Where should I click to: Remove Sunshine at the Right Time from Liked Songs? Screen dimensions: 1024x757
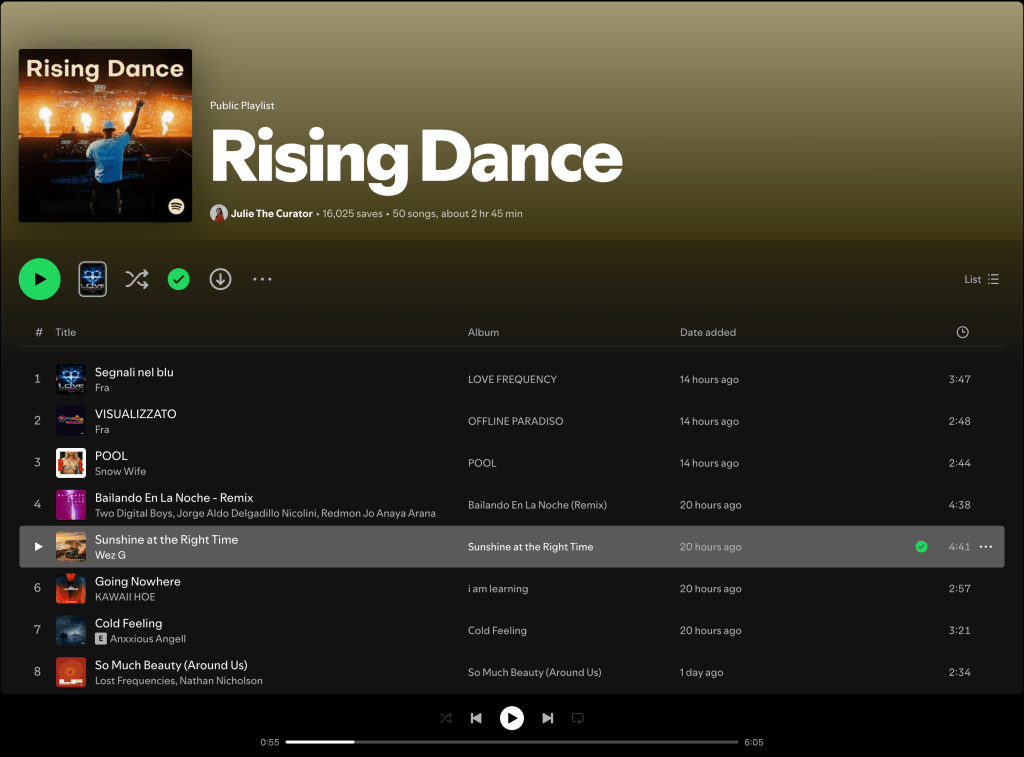921,547
